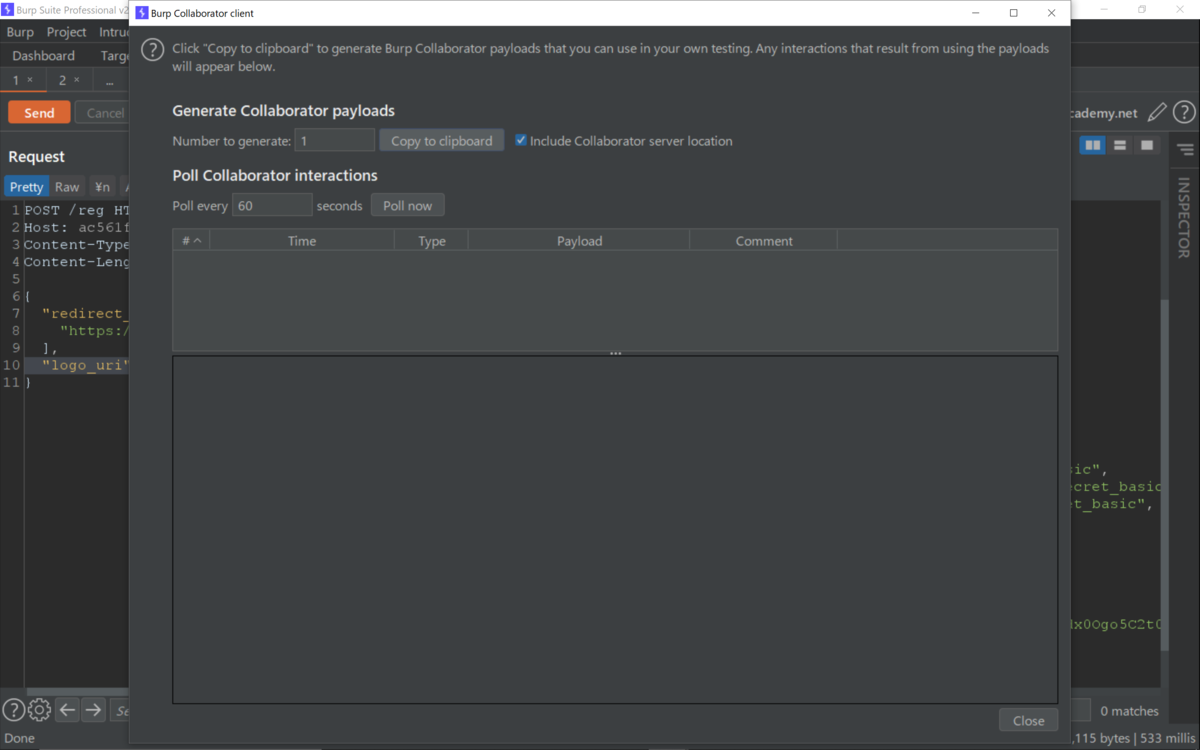This screenshot has width=1200, height=750.
Task: Click the Poll every seconds field
Action: point(272,205)
